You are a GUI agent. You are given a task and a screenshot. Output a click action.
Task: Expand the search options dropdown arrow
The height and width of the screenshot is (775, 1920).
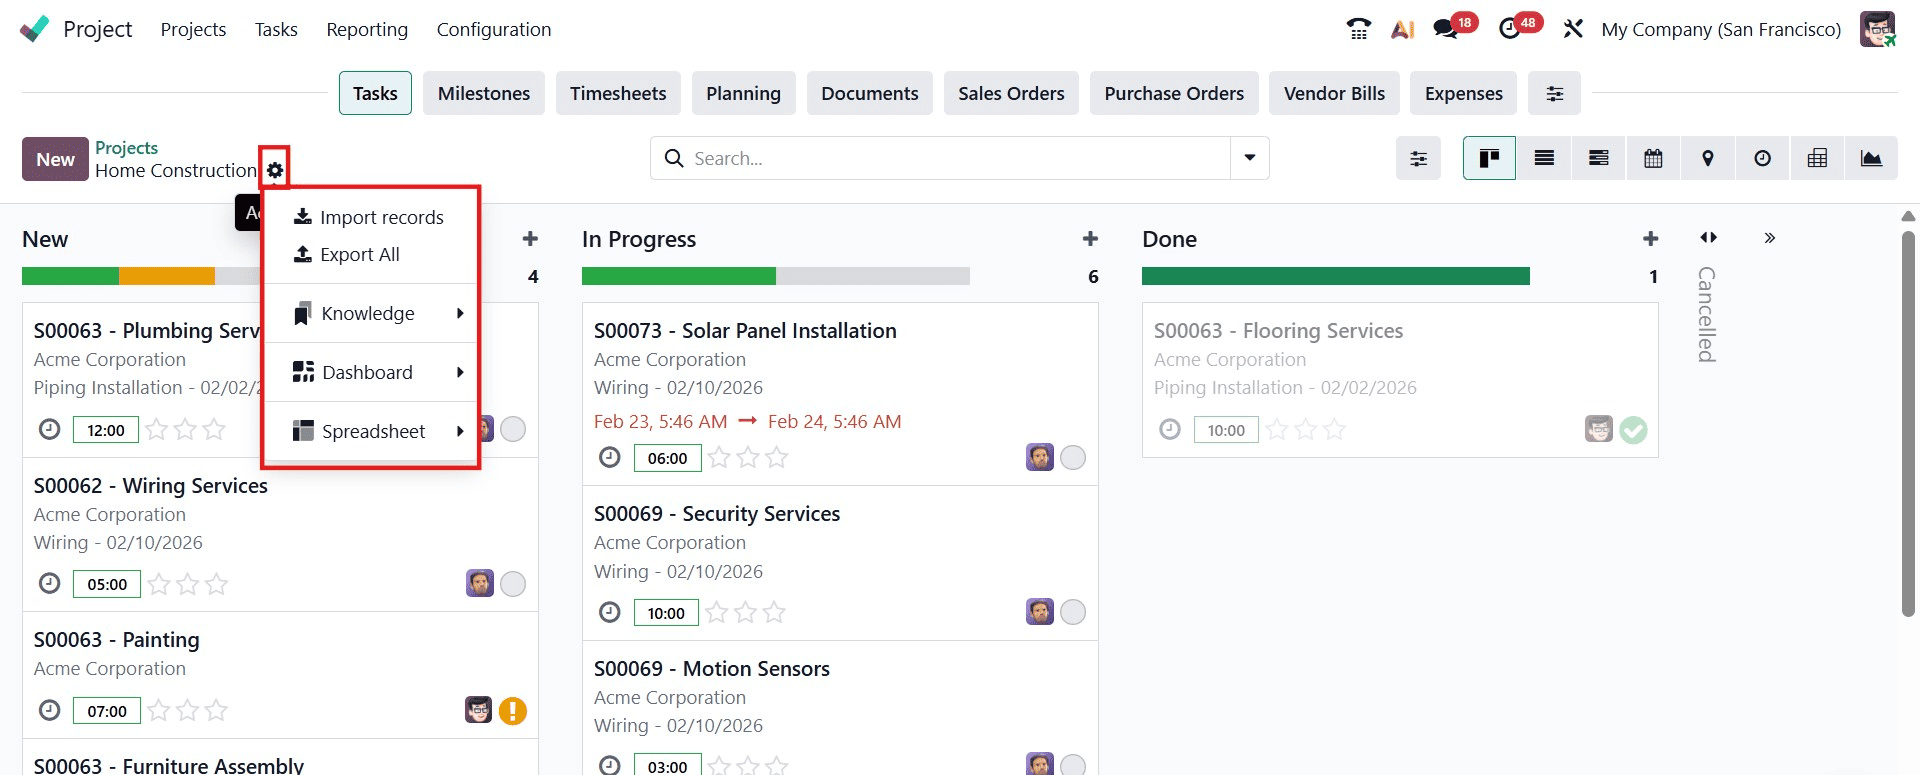point(1249,158)
